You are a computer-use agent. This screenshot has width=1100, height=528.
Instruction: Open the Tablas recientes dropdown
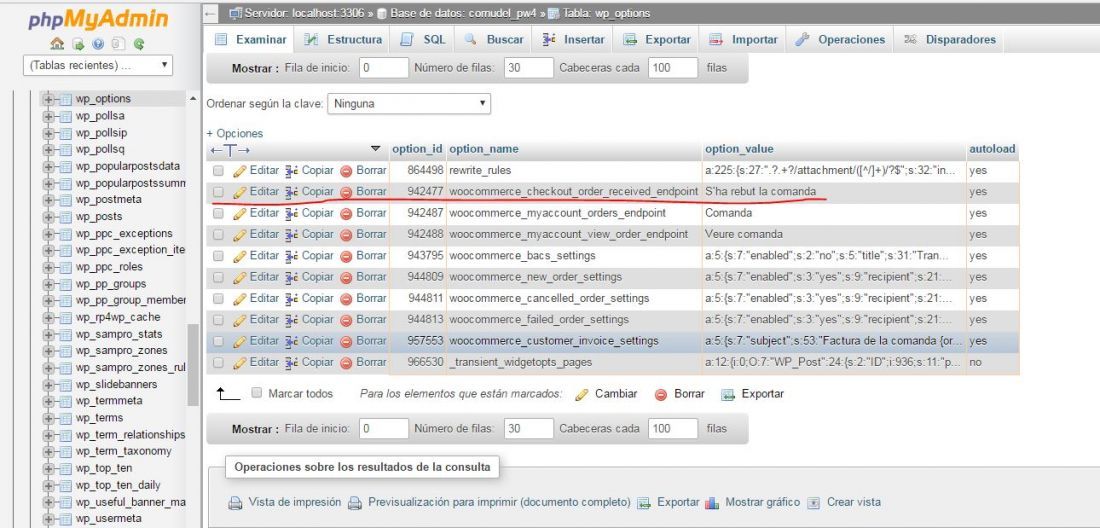coord(98,65)
